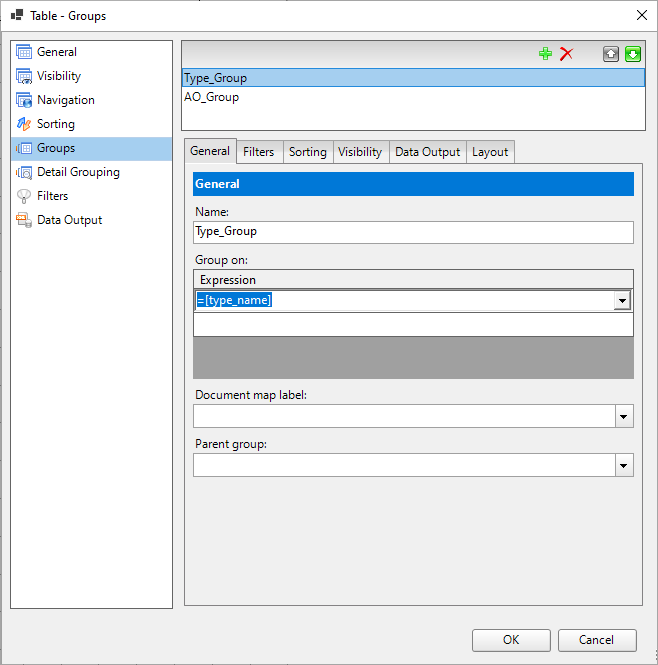
Task: Expand the group expression dropdown
Action: (622, 301)
